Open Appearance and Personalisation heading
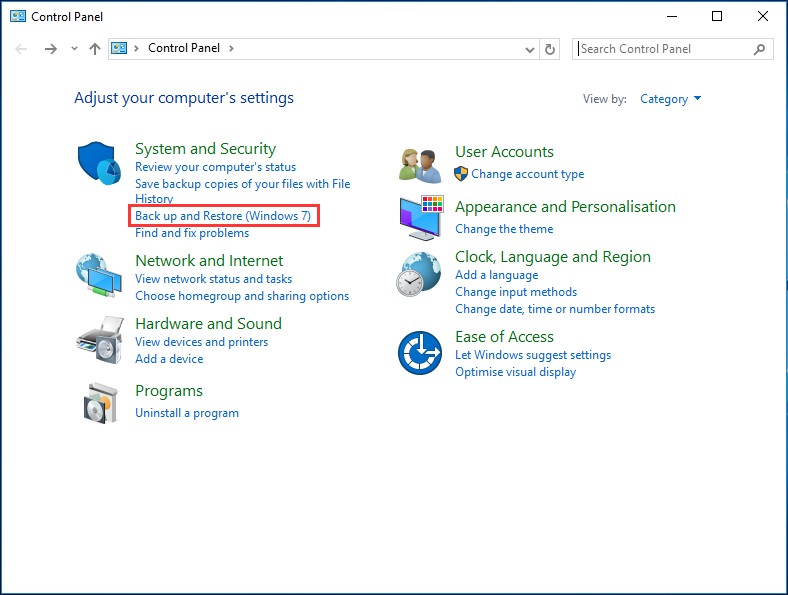 (x=565, y=207)
